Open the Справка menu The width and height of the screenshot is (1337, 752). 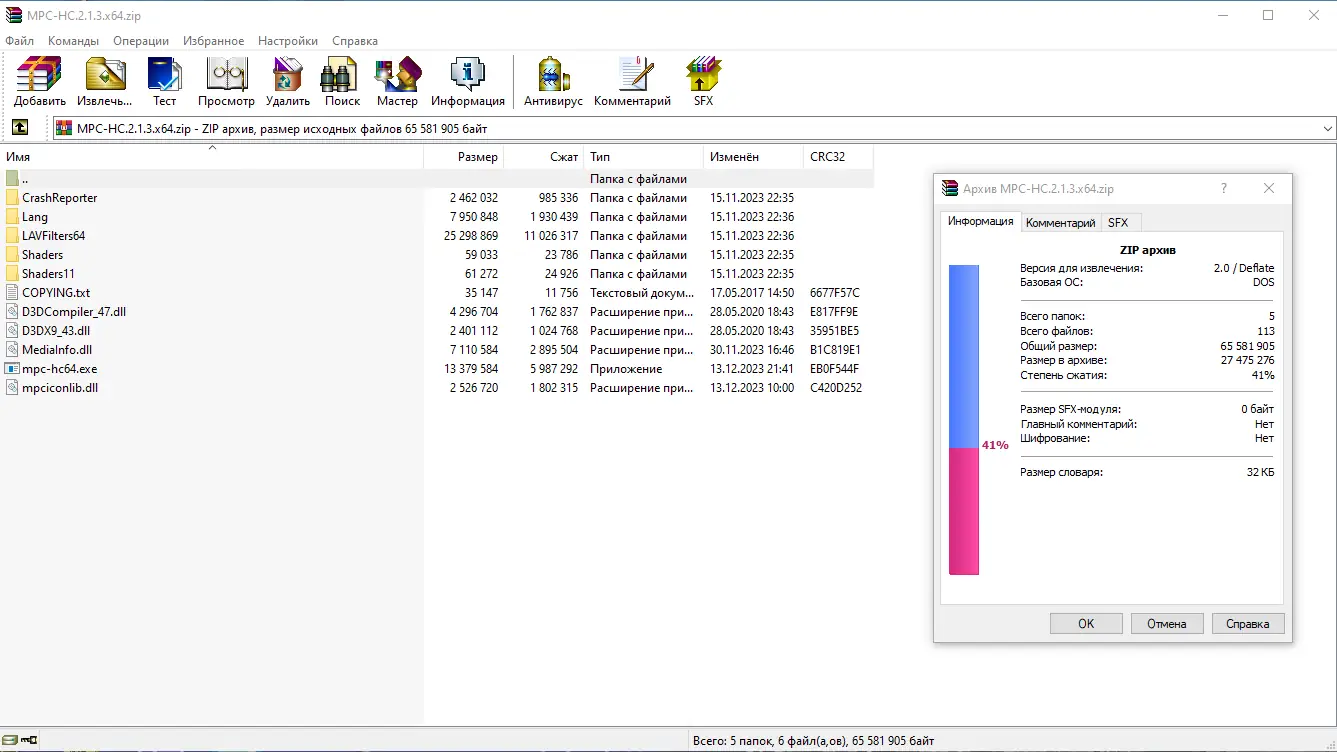click(355, 41)
